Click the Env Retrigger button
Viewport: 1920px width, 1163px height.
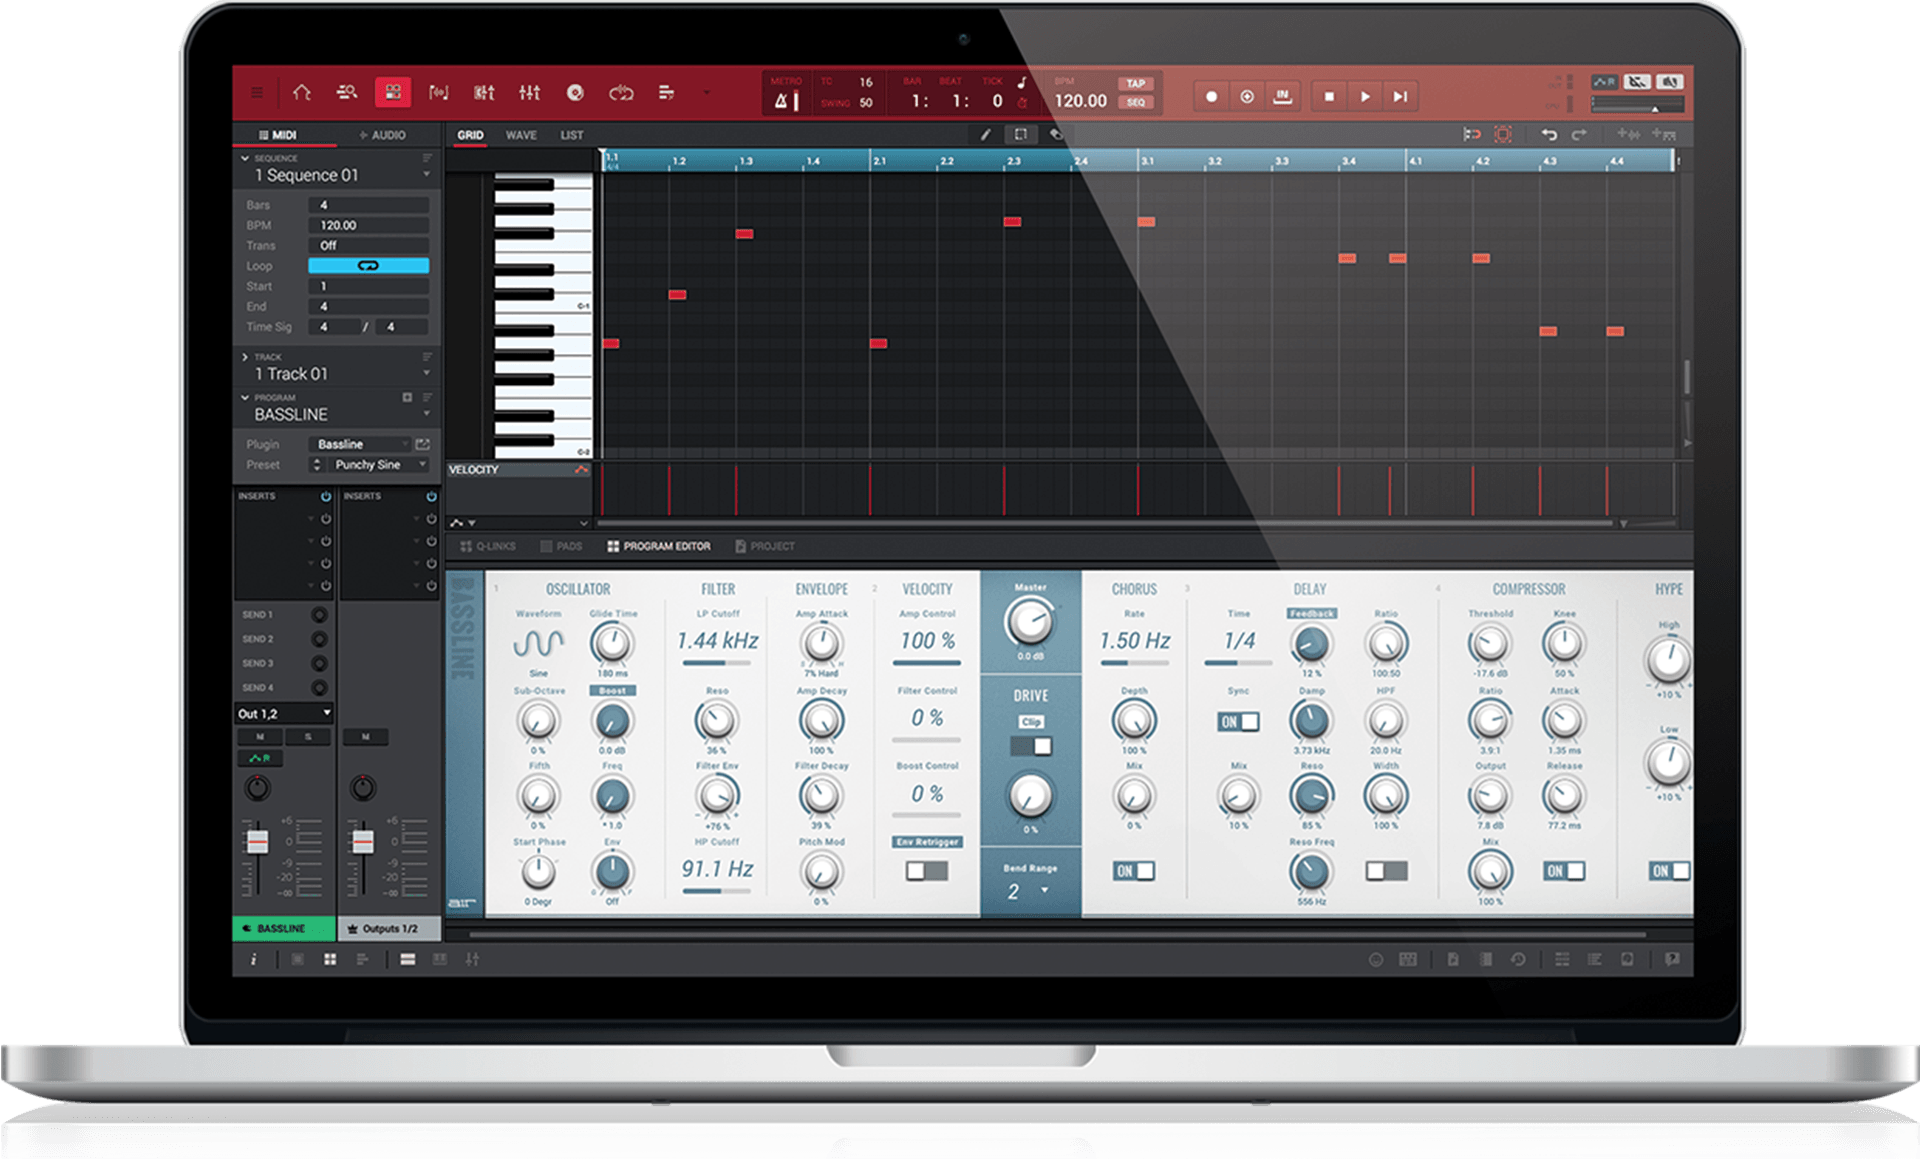point(927,842)
